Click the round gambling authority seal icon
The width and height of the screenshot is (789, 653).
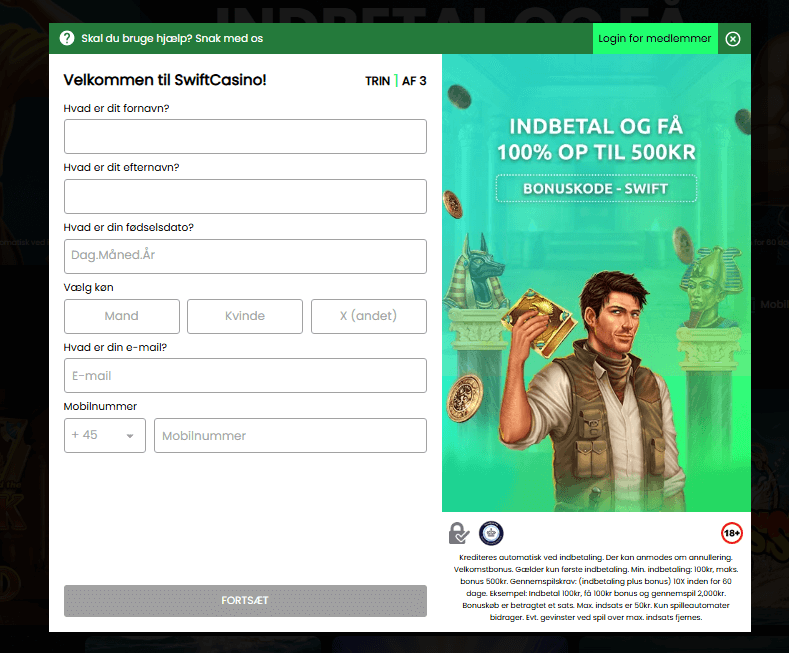491,533
